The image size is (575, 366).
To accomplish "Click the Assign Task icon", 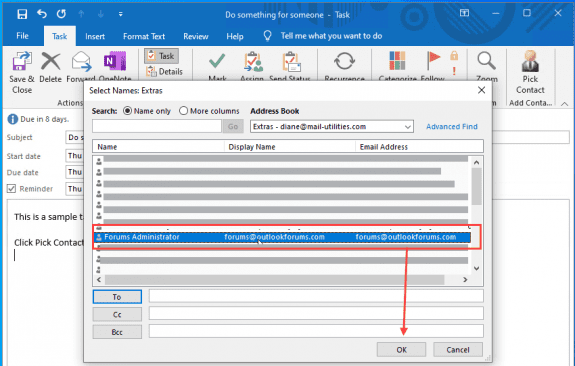I will (x=253, y=62).
